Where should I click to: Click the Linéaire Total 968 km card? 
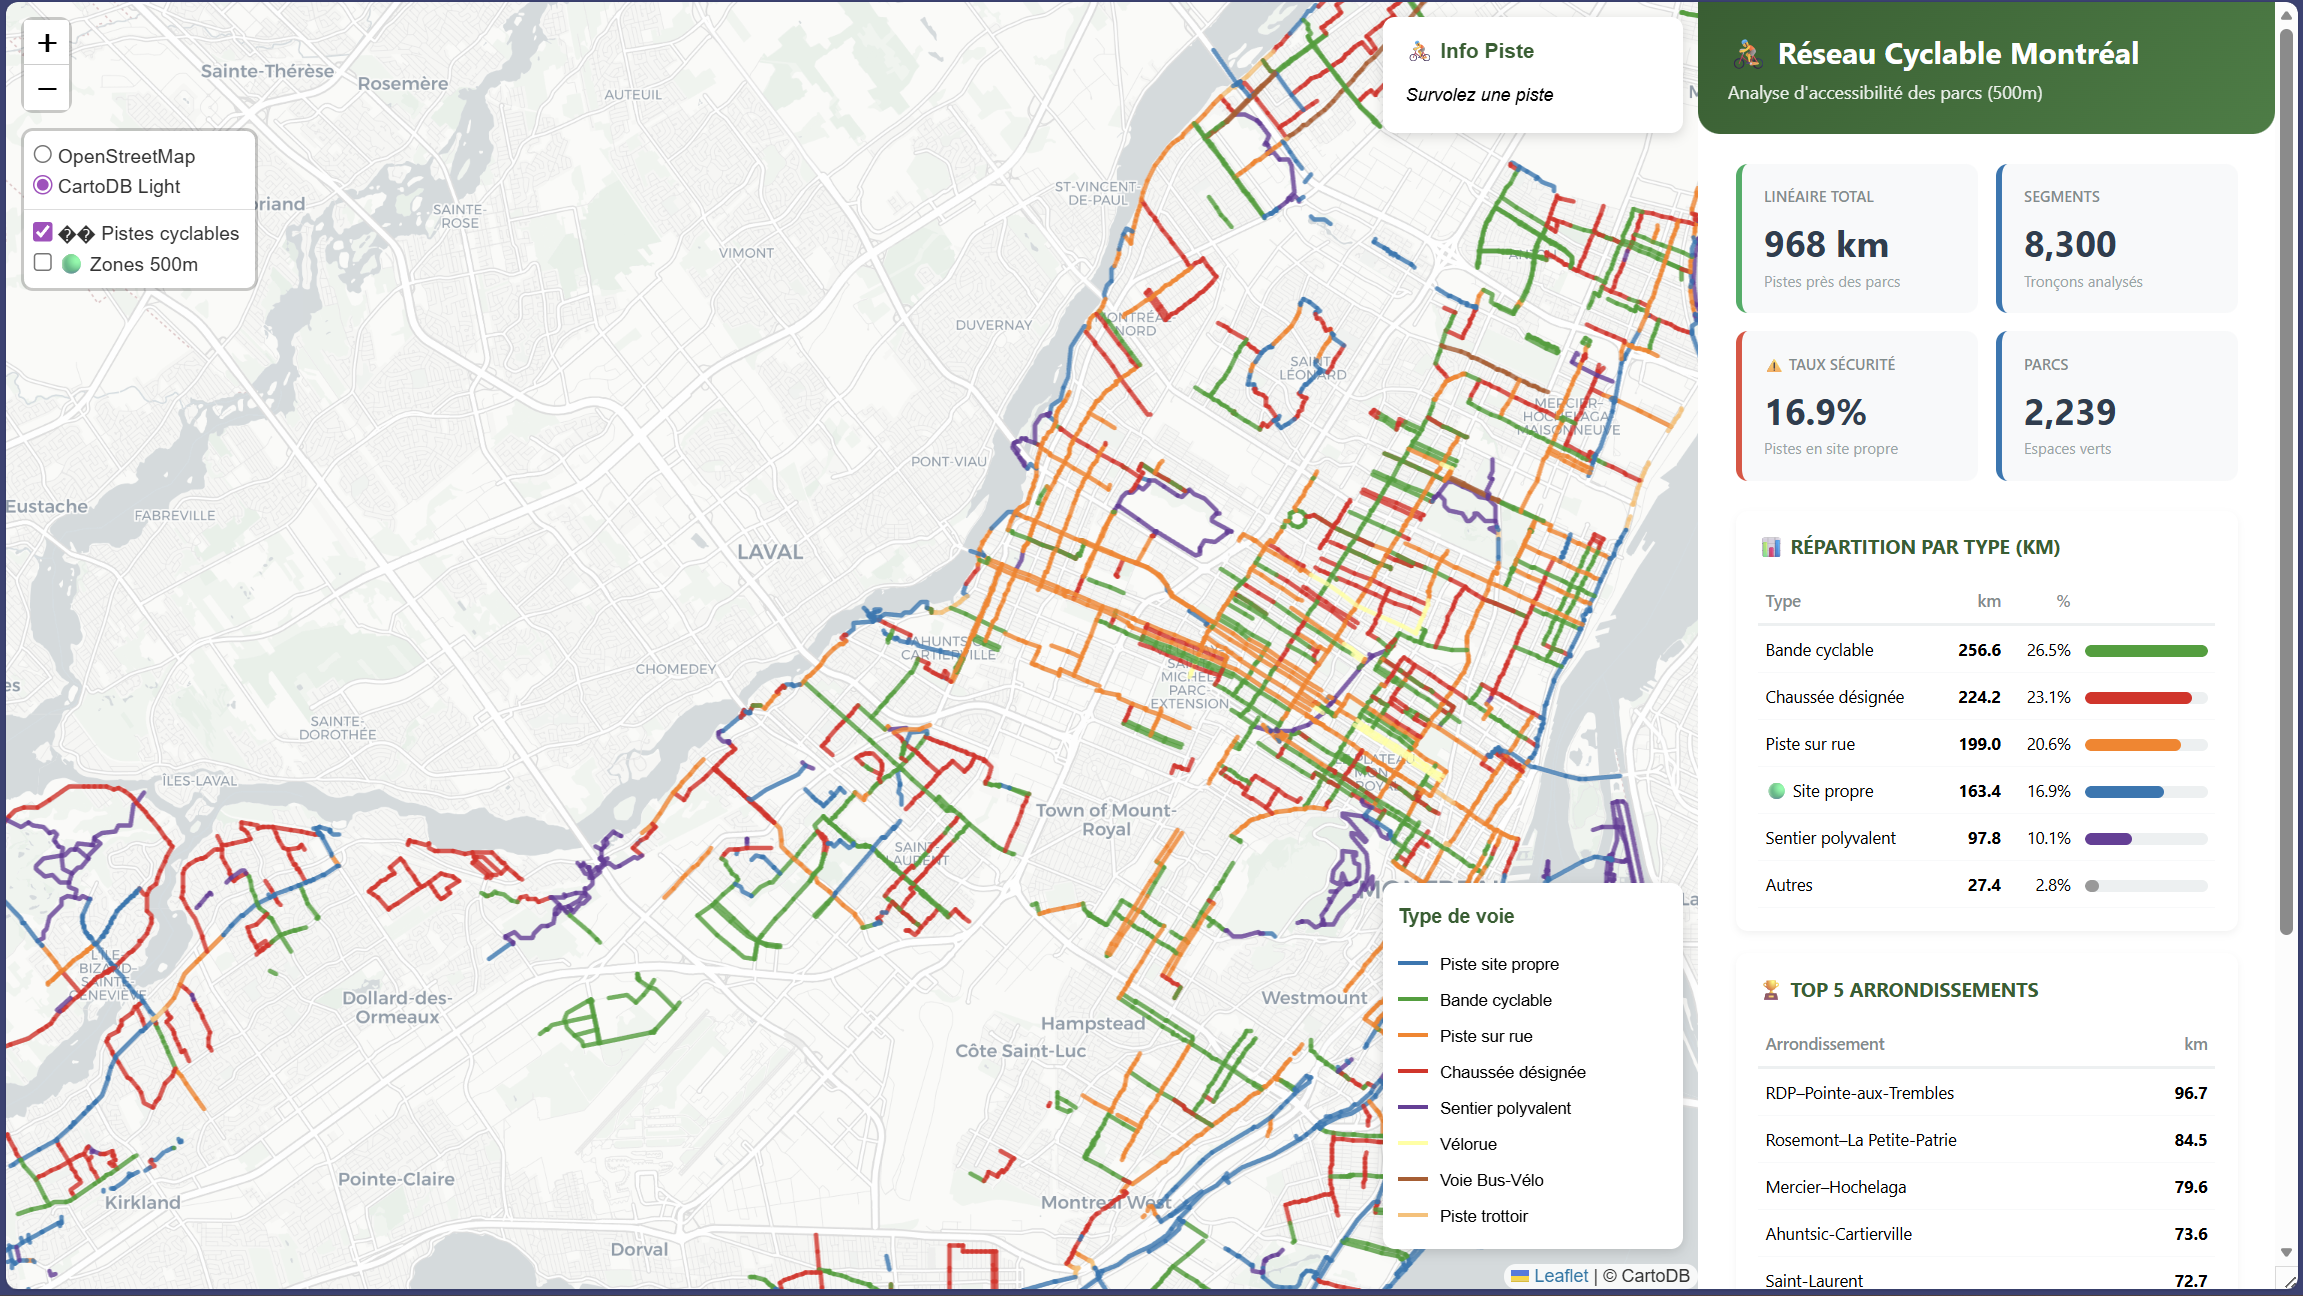1857,239
